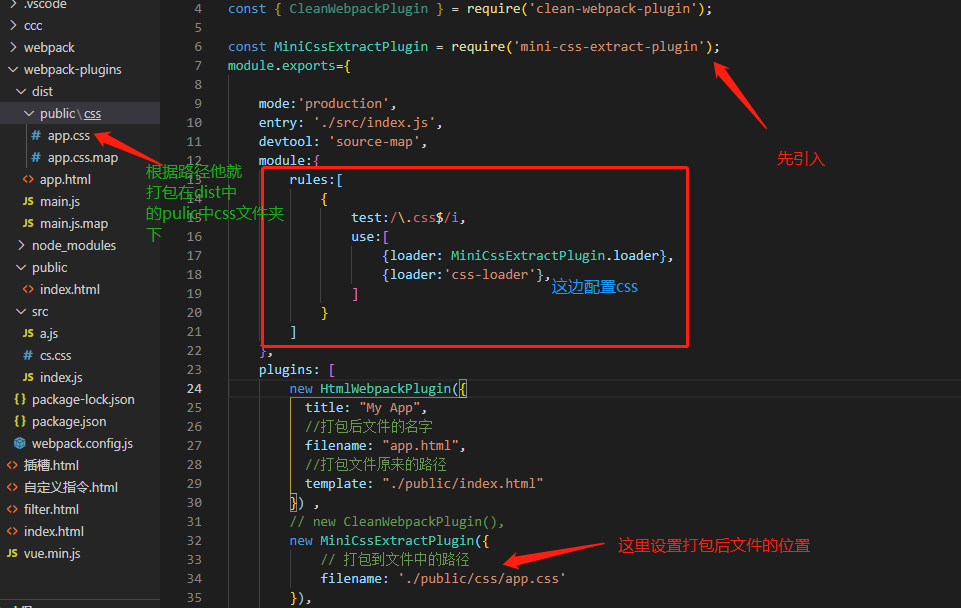Click the HTML icon of index.html under public
Image resolution: width=961 pixels, height=608 pixels.
point(28,289)
